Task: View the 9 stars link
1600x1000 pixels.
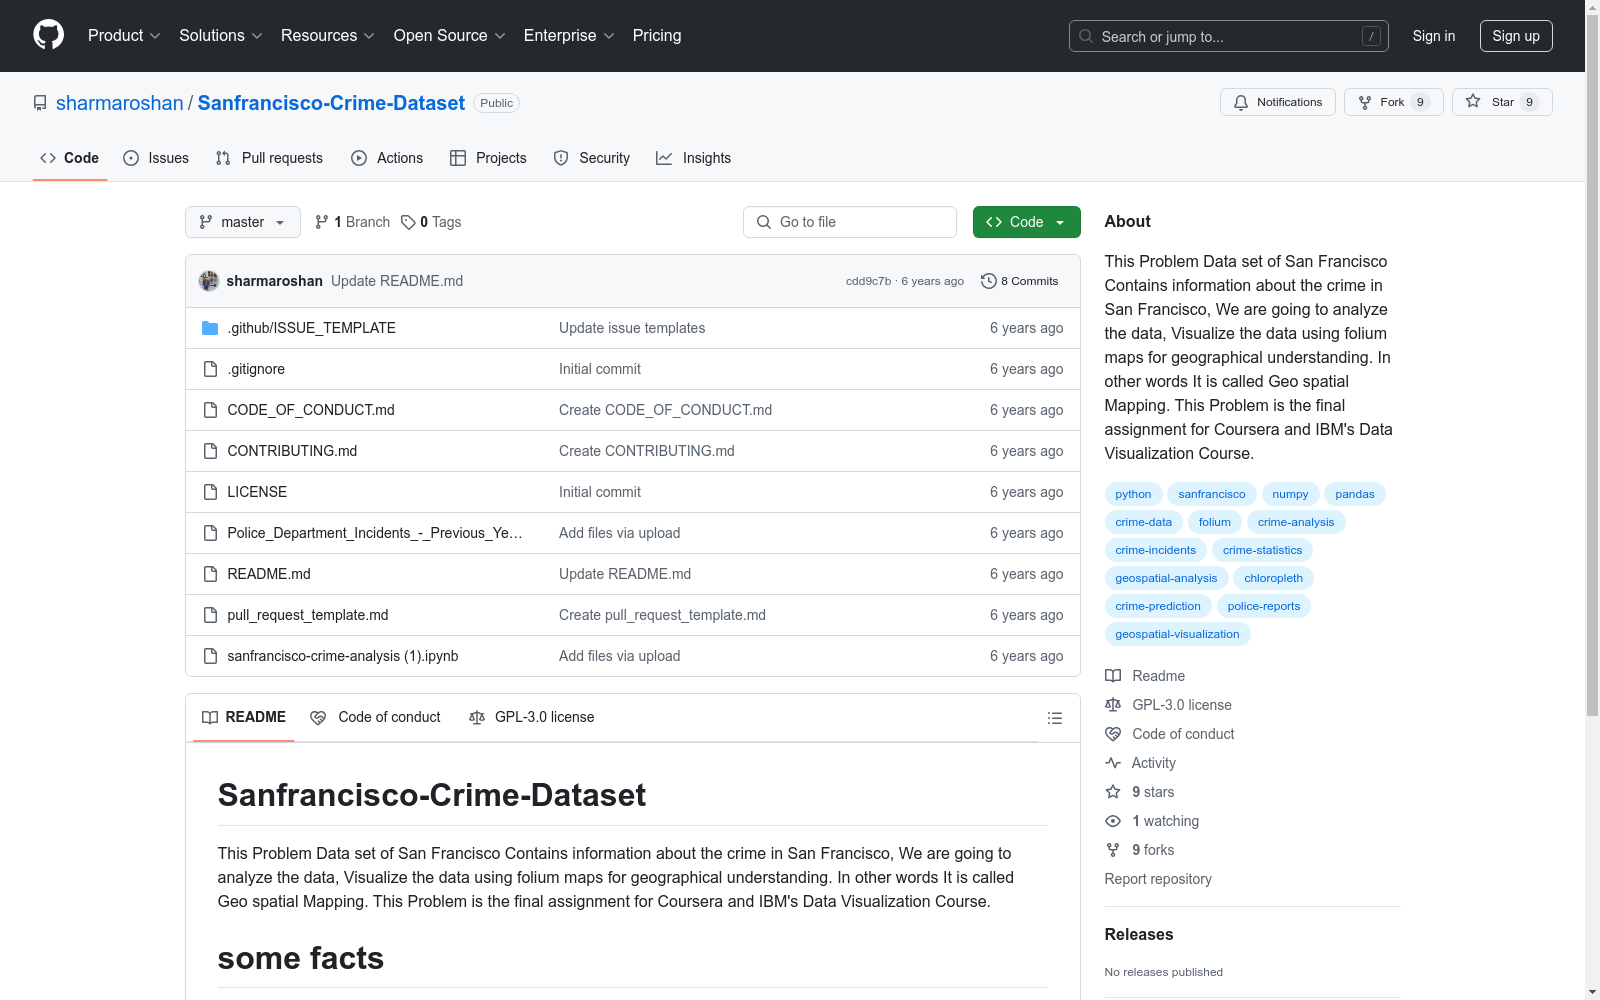Action: pos(1140,792)
